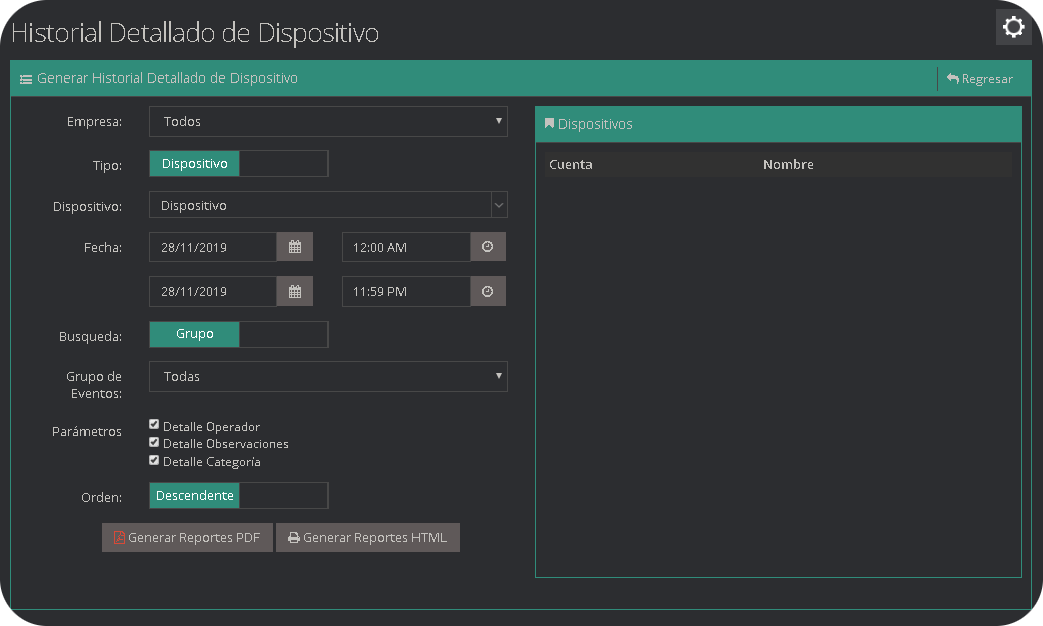This screenshot has width=1043, height=626.
Task: Click the calendar icon for the start date
Action: coord(294,246)
